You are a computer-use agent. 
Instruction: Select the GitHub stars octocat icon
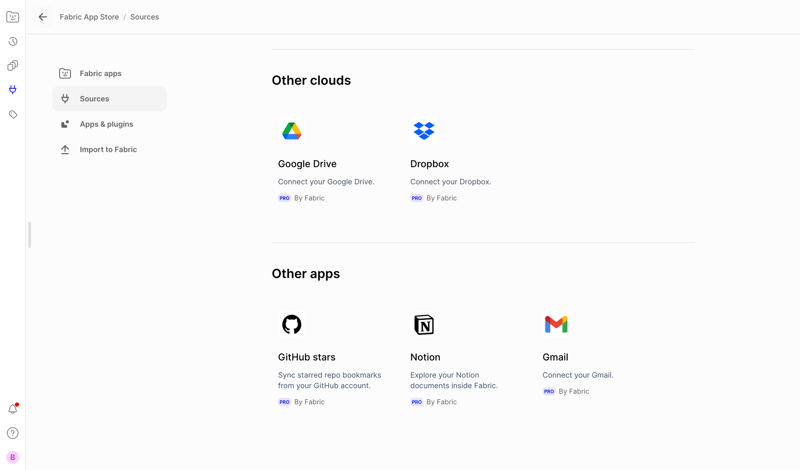pos(291,324)
